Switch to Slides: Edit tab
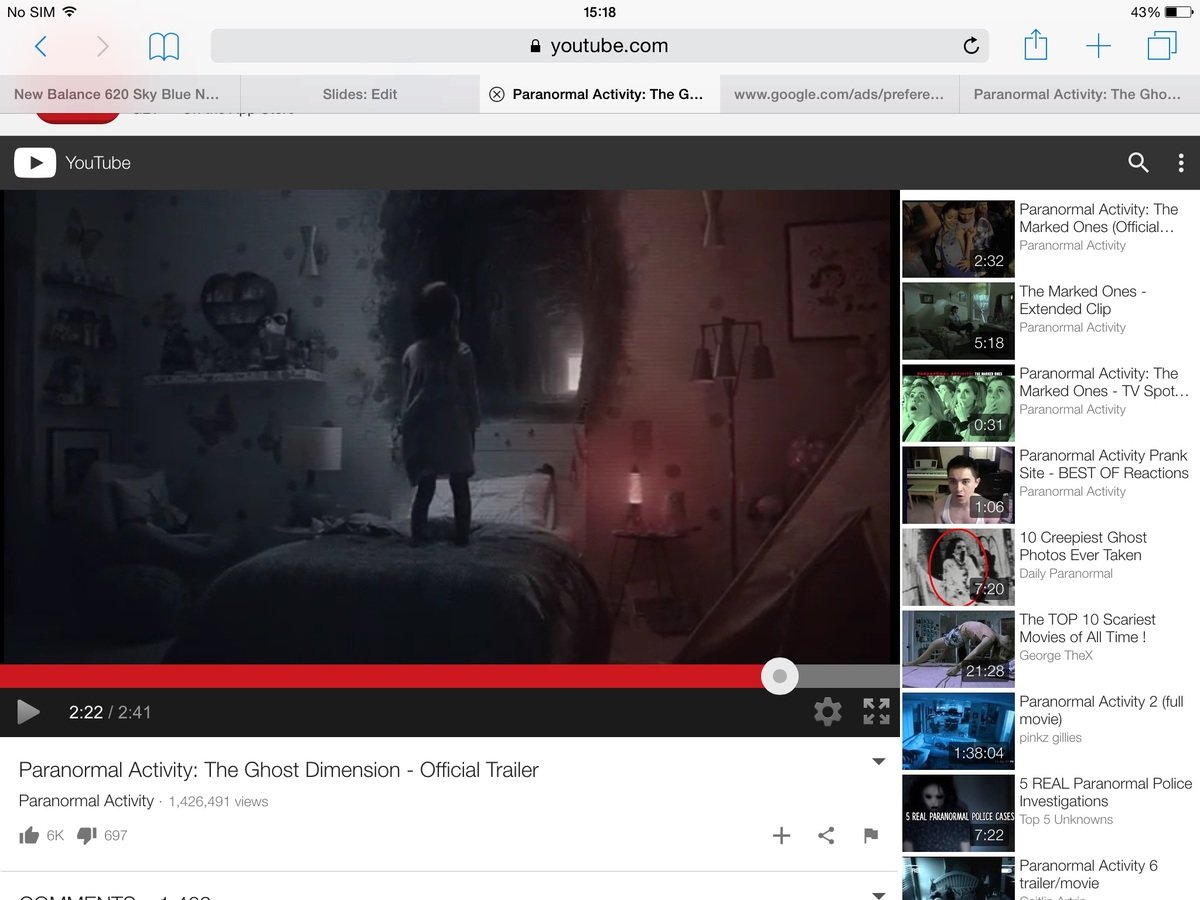Viewport: 1200px width, 900px height. click(360, 94)
